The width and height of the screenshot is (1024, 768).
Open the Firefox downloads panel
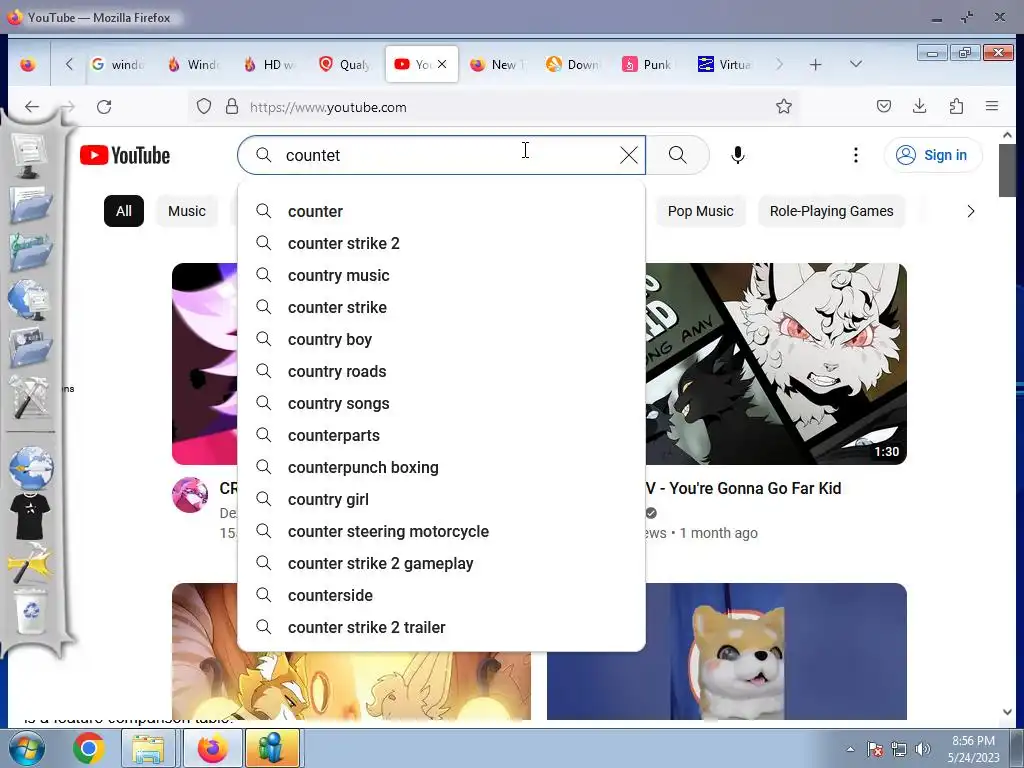coord(920,106)
